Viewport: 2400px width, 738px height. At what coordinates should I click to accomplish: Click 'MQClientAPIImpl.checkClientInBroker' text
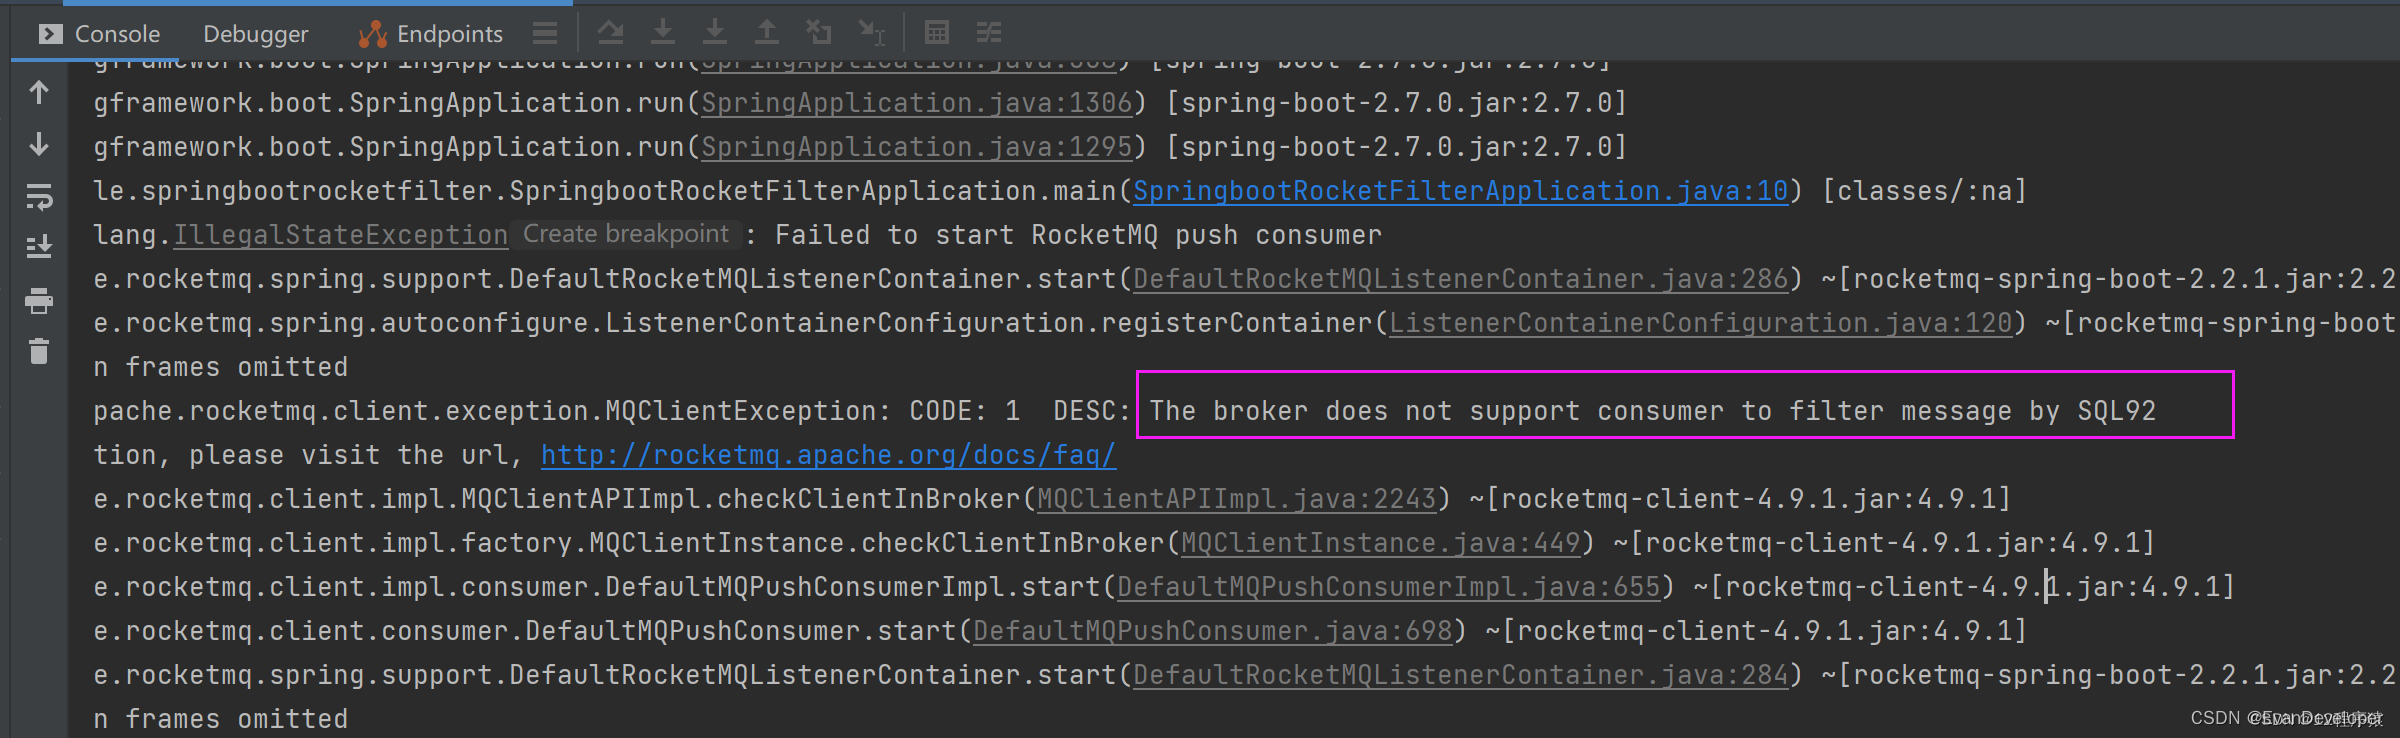coord(741,499)
